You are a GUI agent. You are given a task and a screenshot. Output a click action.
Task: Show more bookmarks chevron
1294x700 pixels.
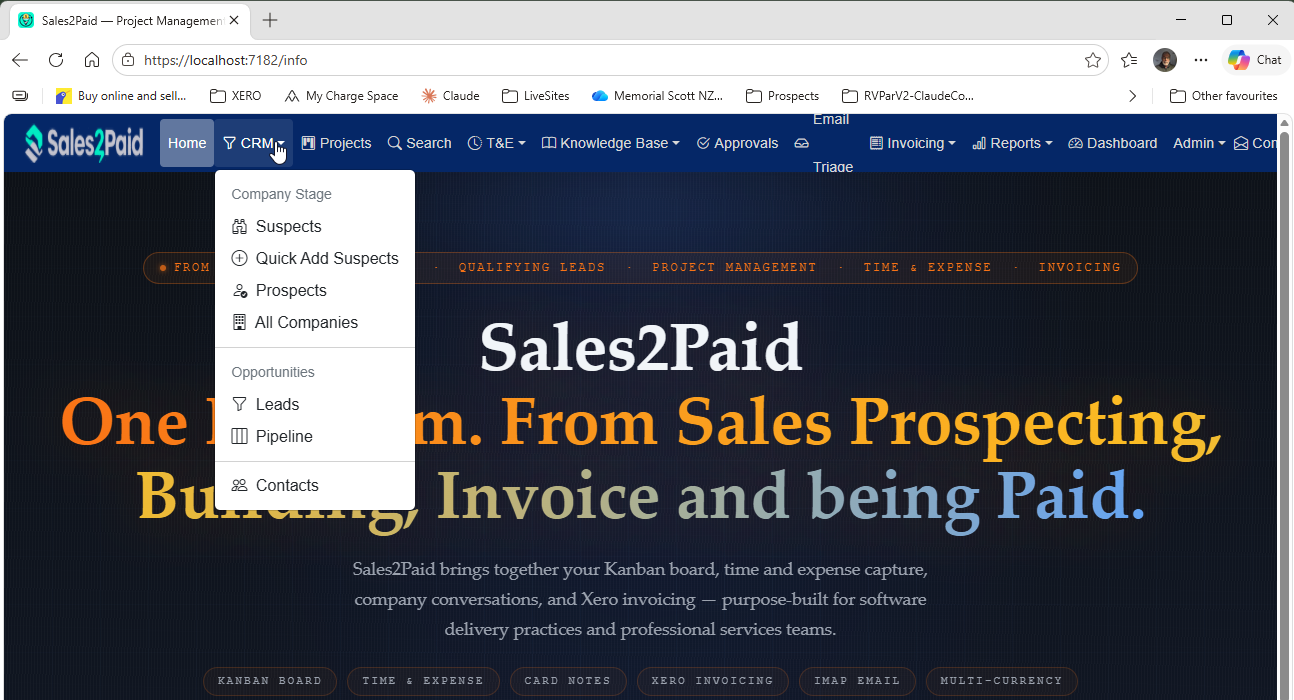(1132, 96)
